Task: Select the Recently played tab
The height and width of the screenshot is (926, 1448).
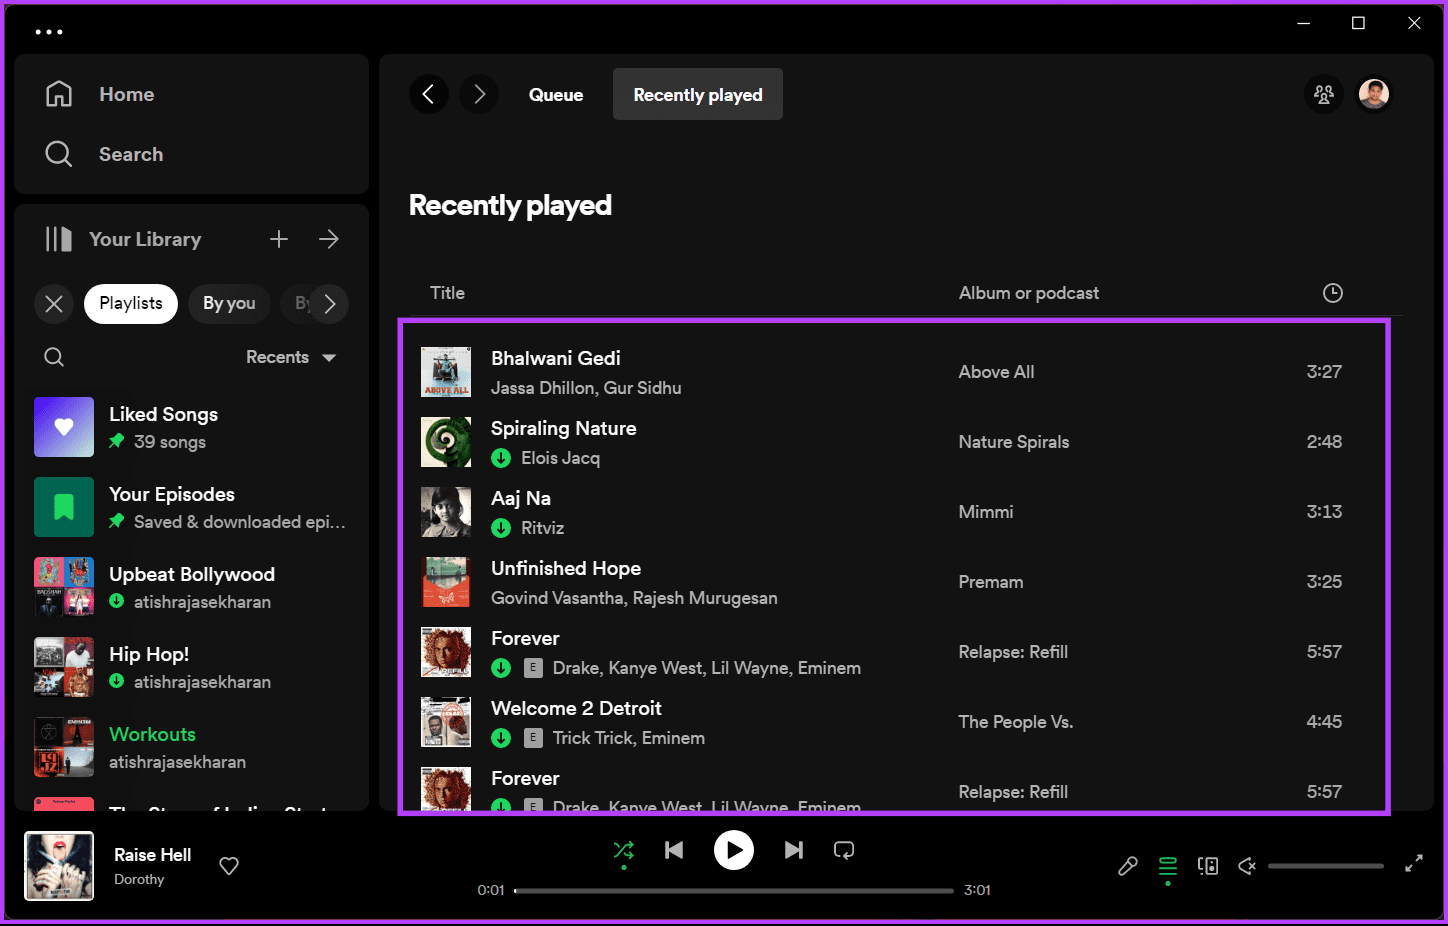Action: [x=698, y=95]
